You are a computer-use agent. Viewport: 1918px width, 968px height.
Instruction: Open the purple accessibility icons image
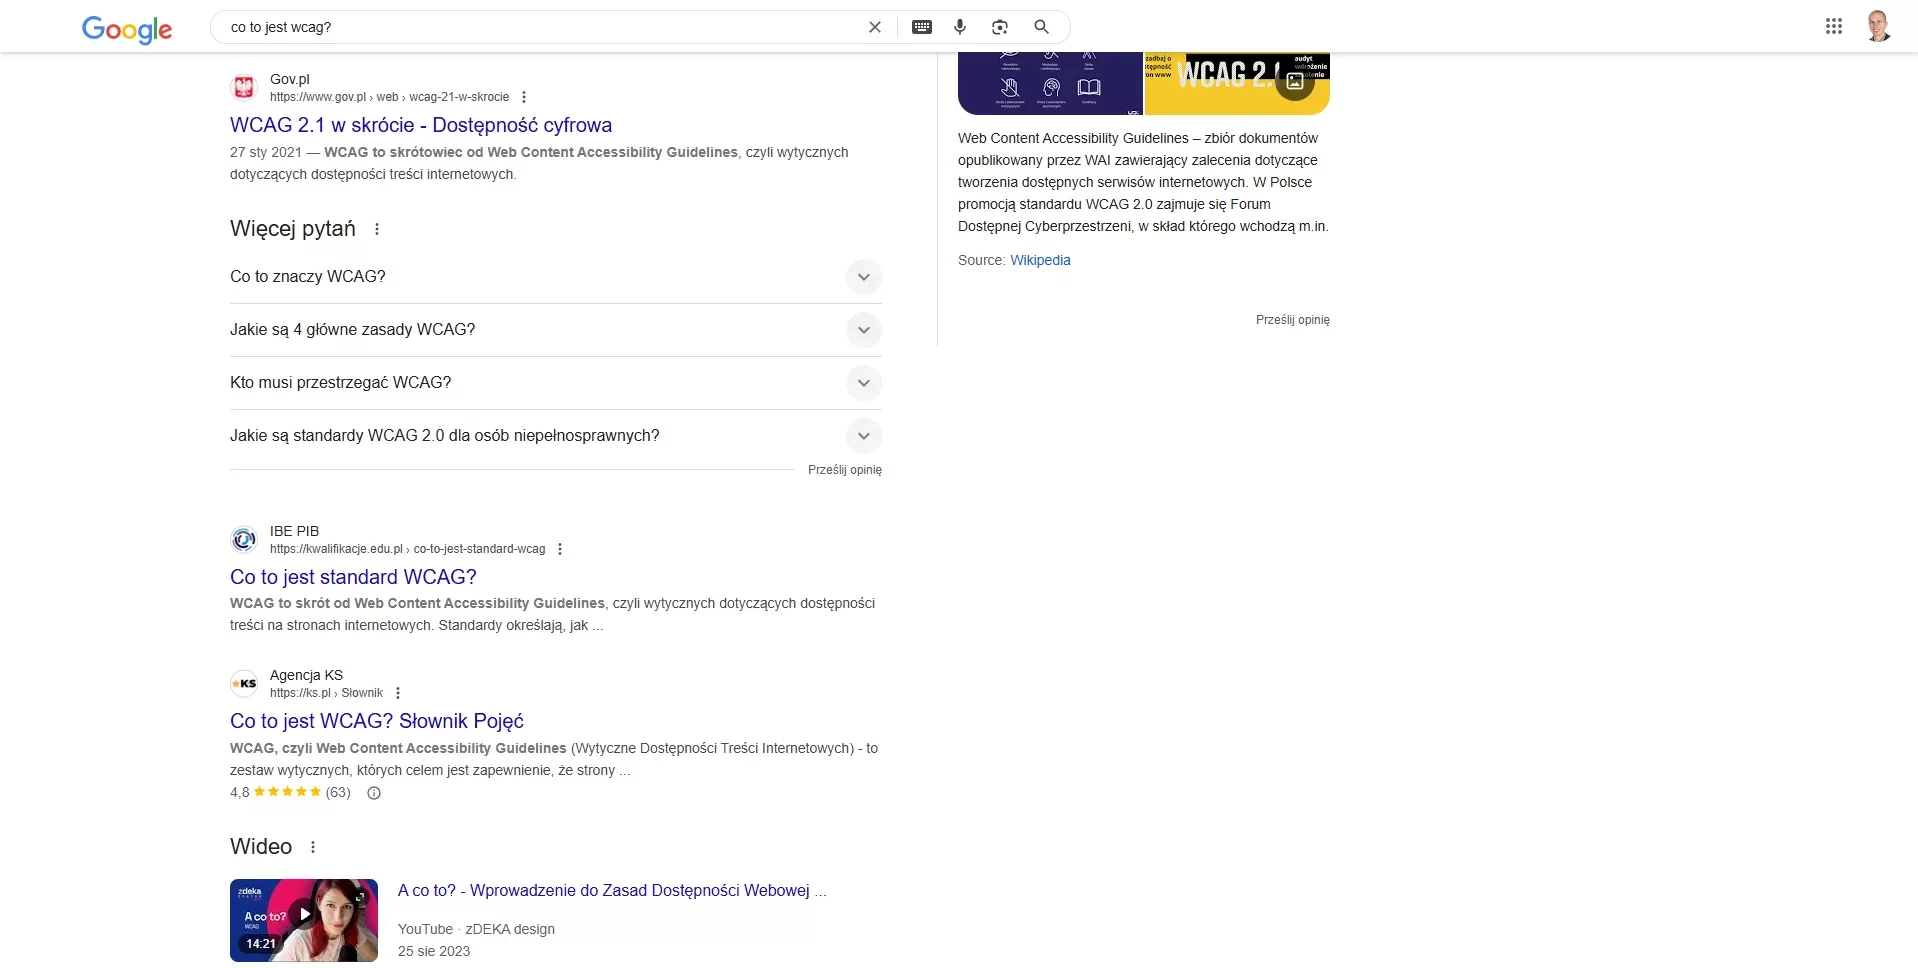tap(1050, 83)
